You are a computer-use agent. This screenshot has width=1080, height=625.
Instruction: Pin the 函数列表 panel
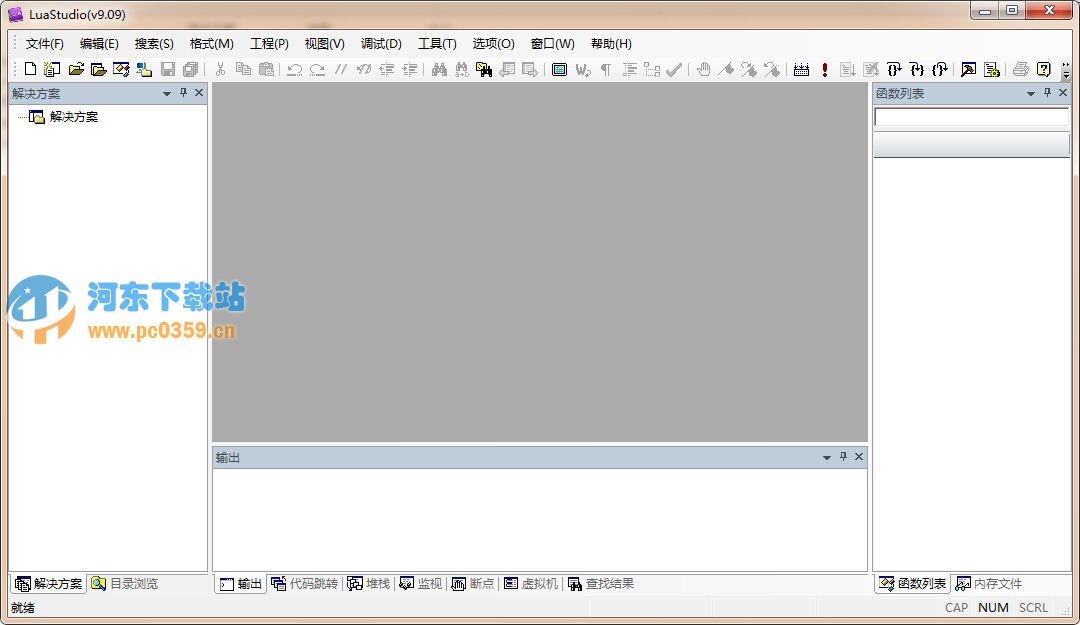coord(1047,93)
